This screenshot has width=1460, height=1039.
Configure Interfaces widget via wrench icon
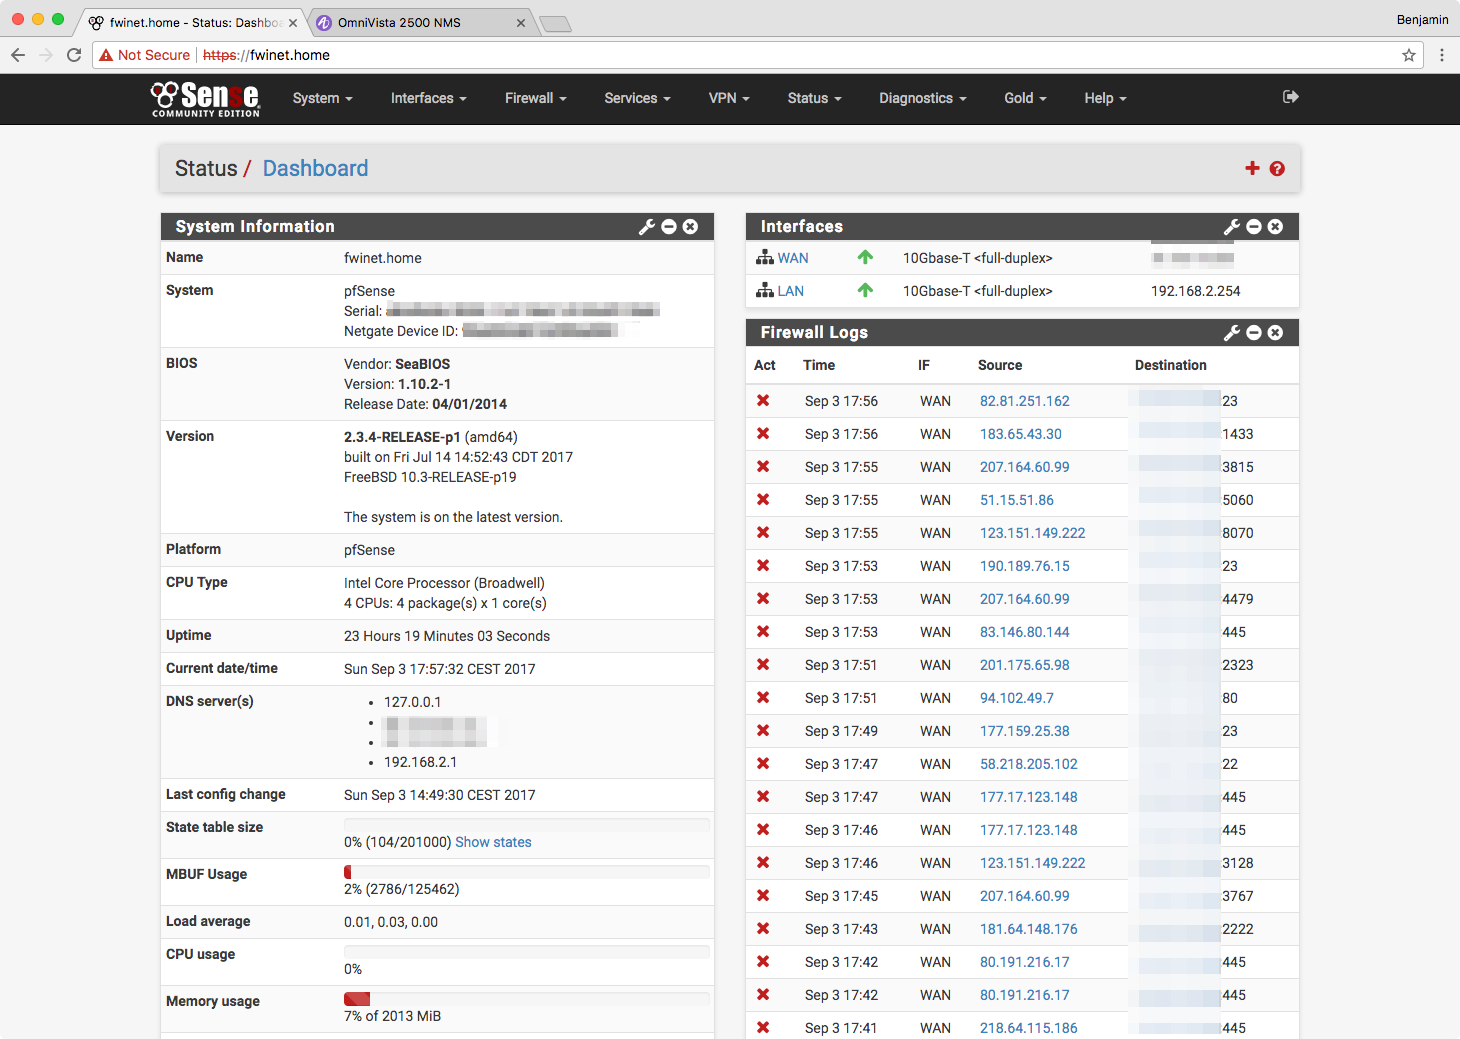click(x=1232, y=227)
